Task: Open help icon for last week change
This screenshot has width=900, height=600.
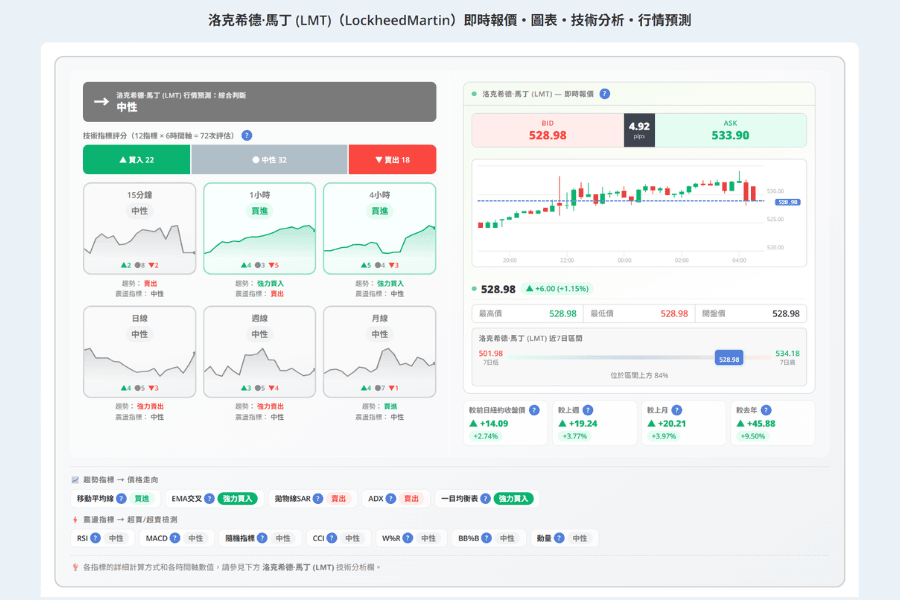Action: (x=588, y=410)
